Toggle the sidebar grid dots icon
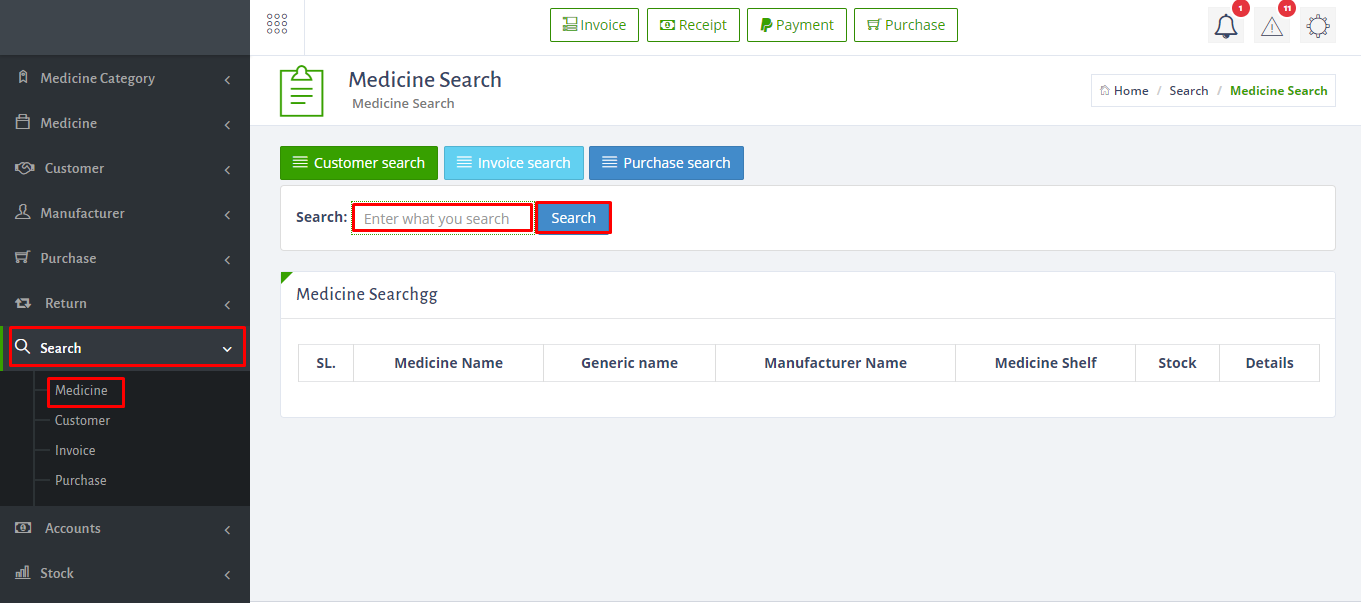 click(x=277, y=25)
